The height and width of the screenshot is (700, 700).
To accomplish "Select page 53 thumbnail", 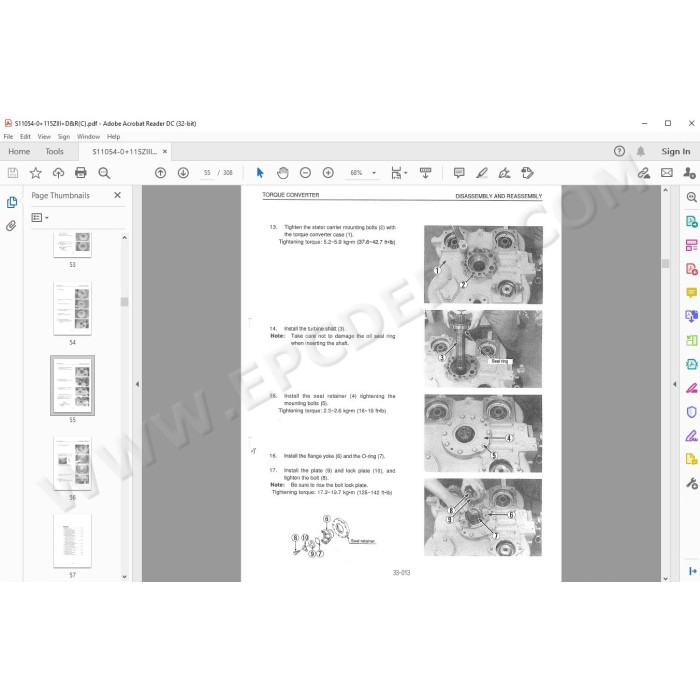I will click(x=72, y=245).
